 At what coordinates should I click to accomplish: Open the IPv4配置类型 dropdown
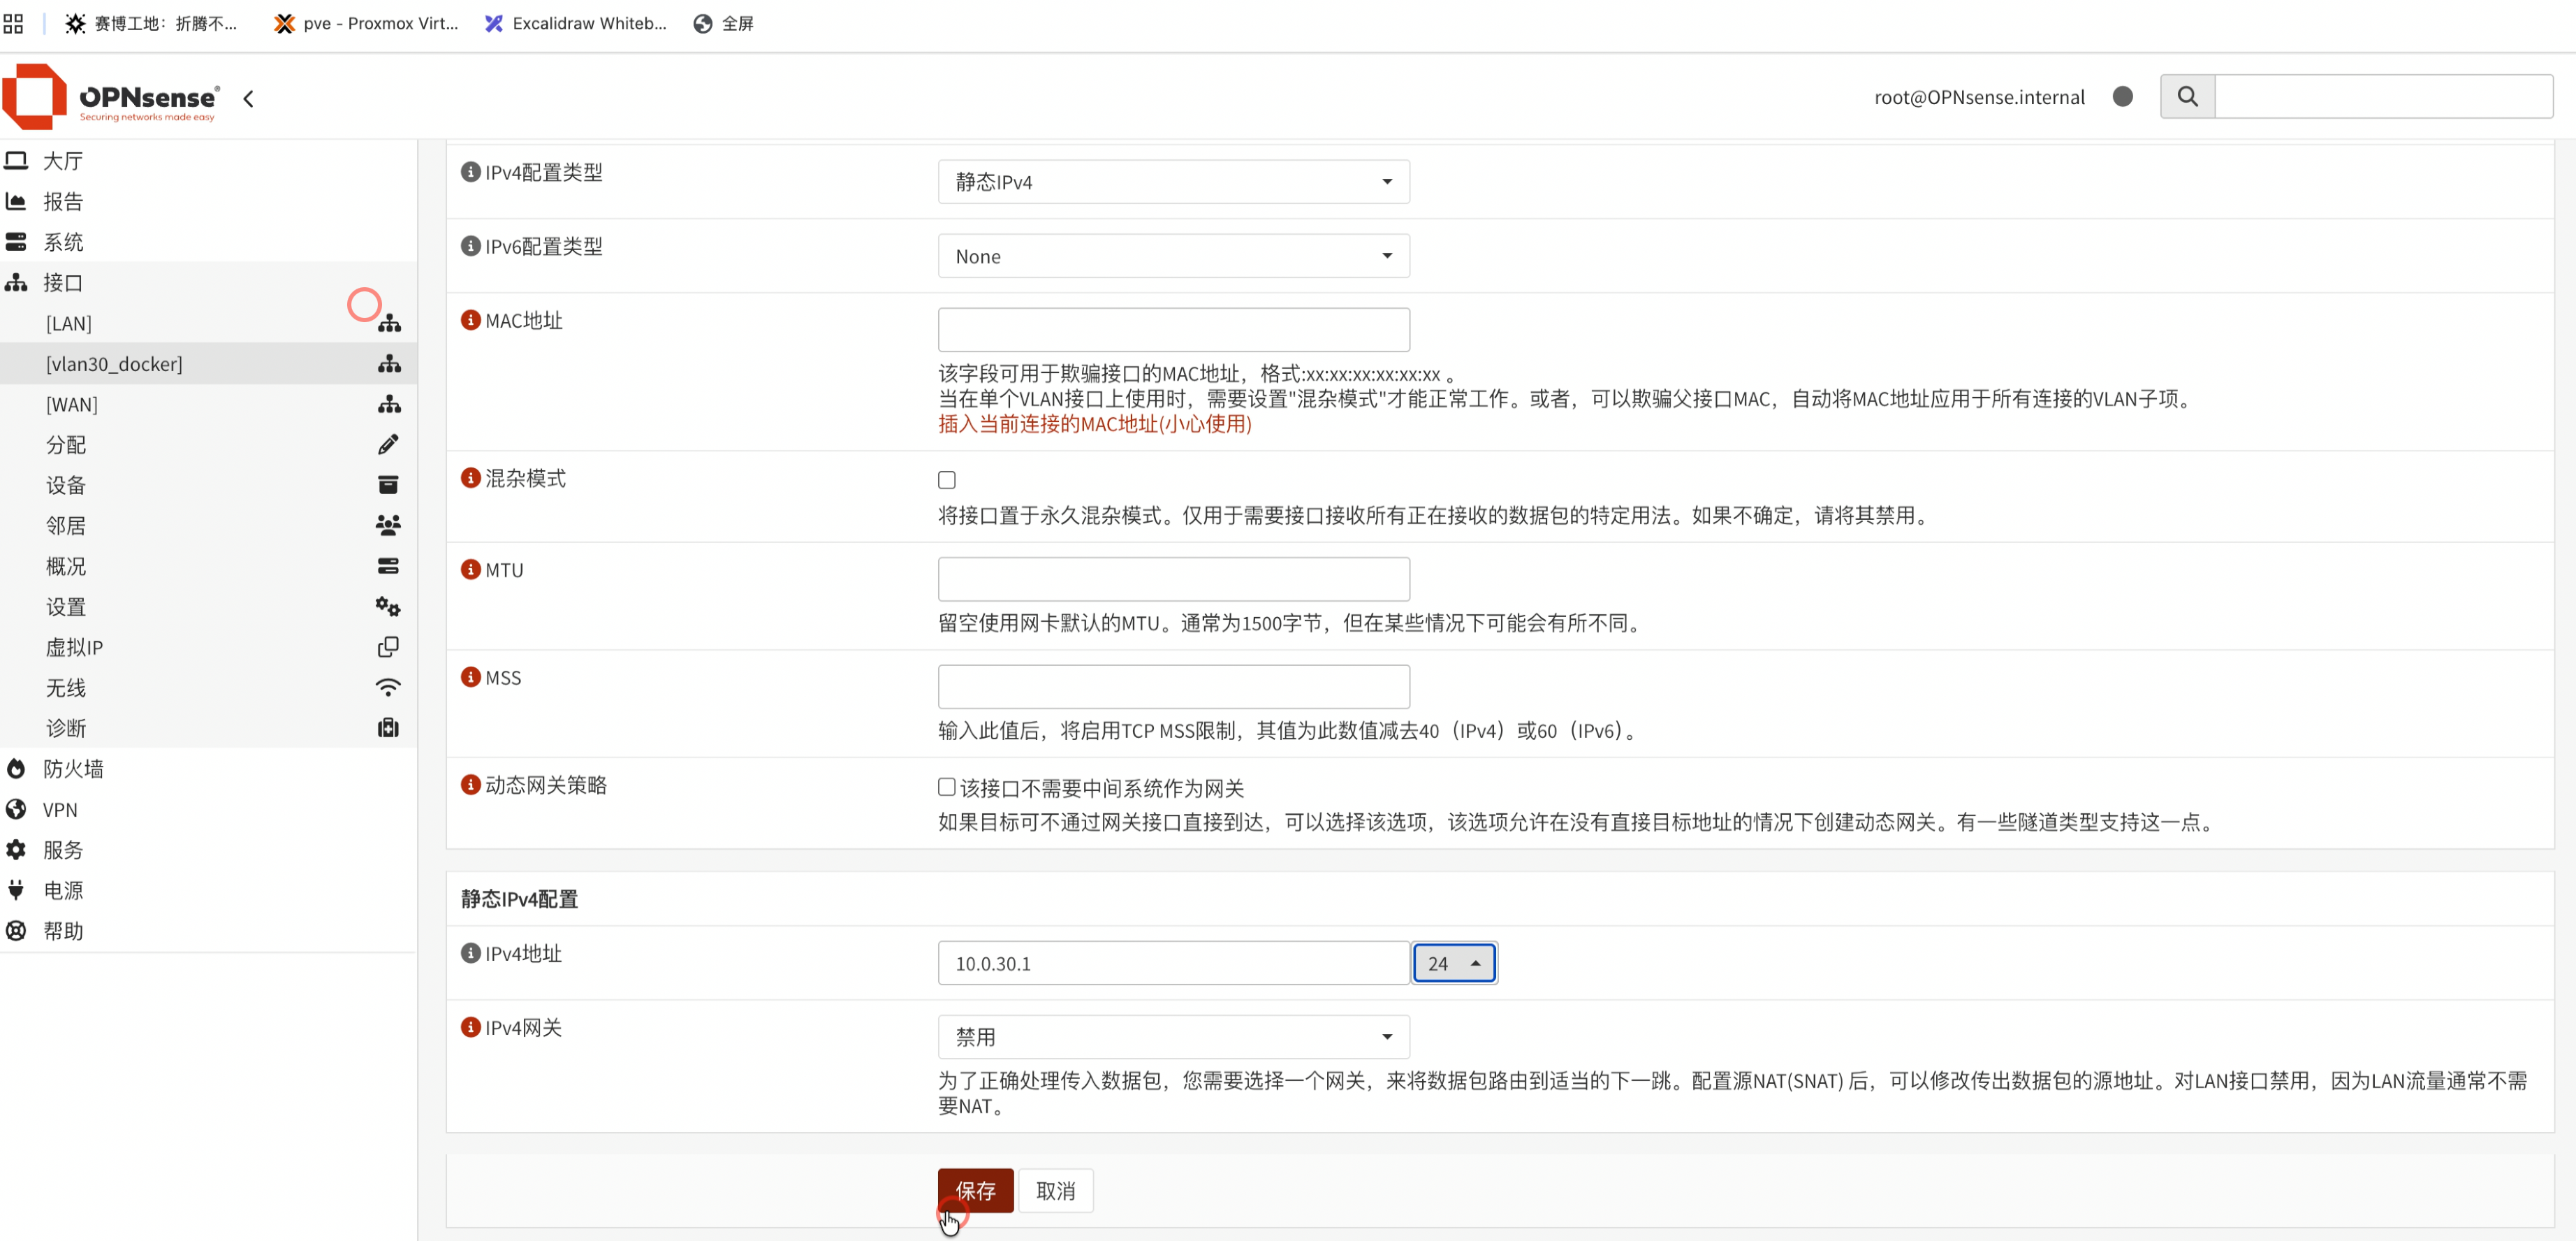(x=1173, y=182)
